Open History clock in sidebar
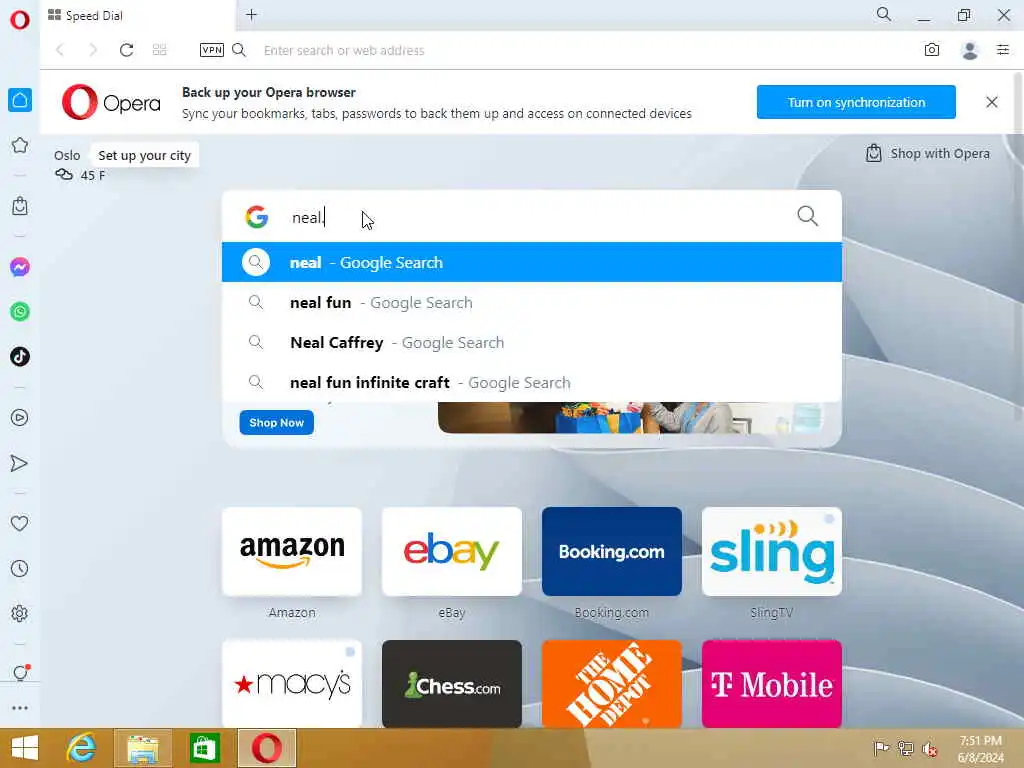This screenshot has height=768, width=1024. tap(20, 568)
